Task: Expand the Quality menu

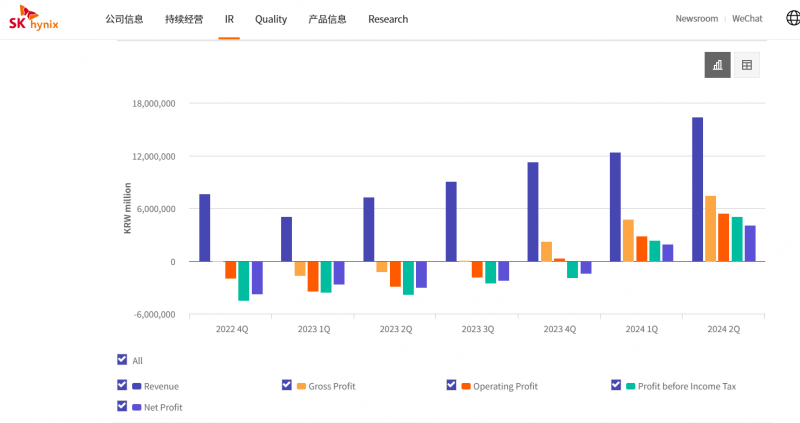Action: click(271, 19)
